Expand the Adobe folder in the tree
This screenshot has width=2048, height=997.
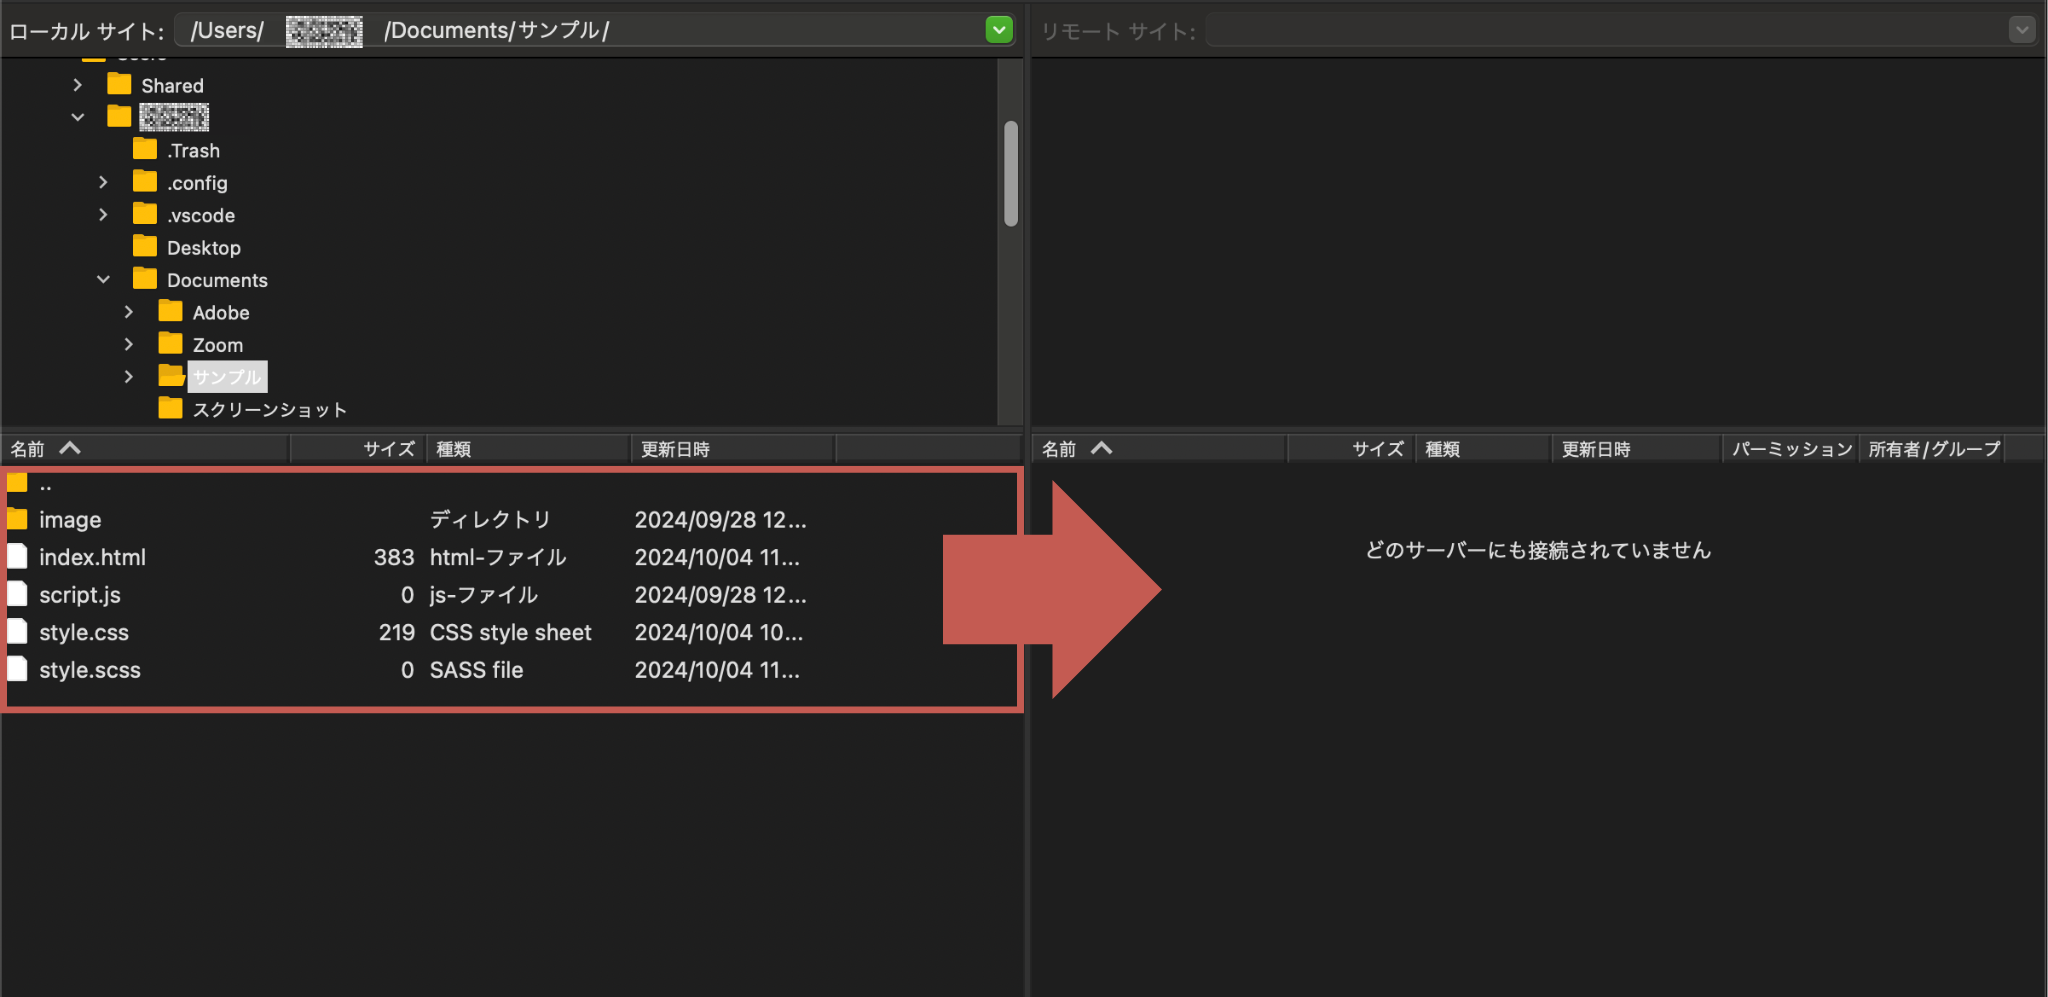pyautogui.click(x=130, y=311)
